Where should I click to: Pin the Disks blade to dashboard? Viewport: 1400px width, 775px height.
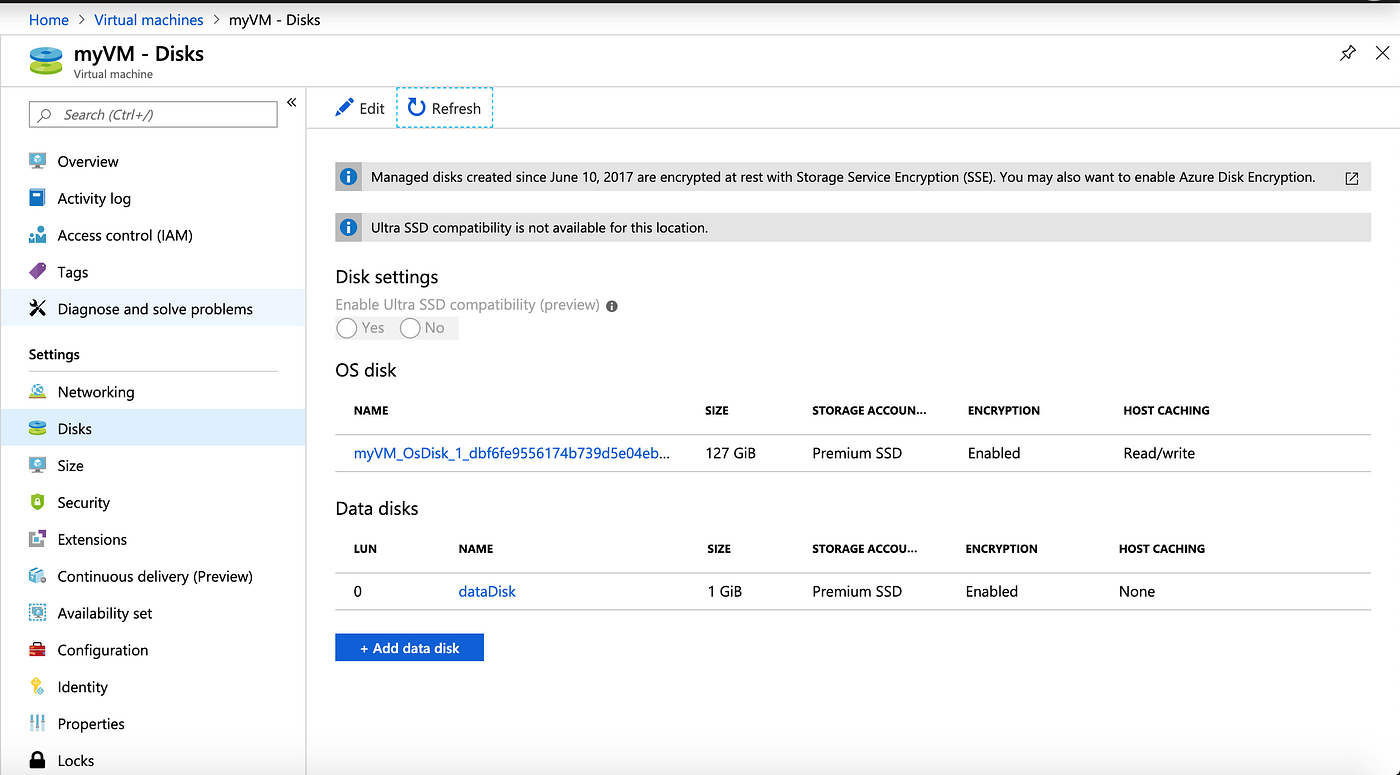click(1347, 53)
